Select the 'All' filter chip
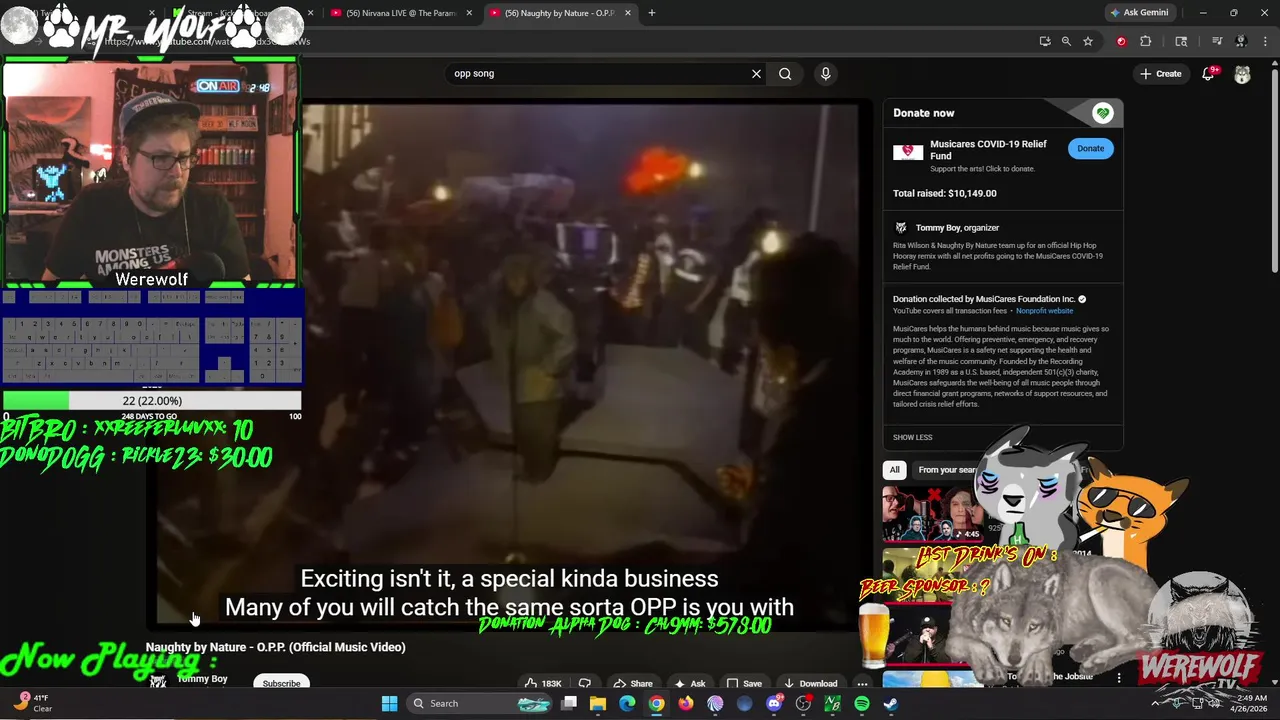This screenshot has height=720, width=1280. tap(895, 470)
